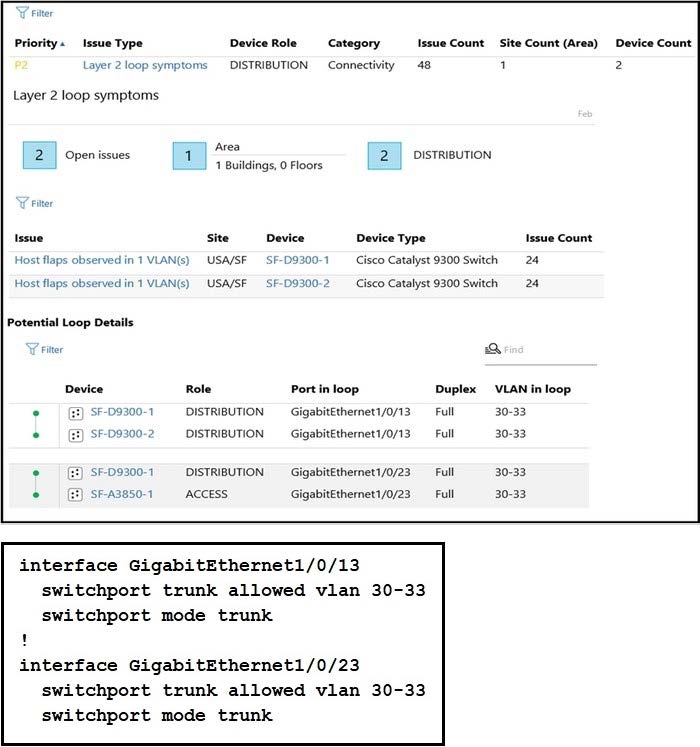Open SF-D9300-1 device link in issue table
This screenshot has width=700, height=747.
(297, 260)
